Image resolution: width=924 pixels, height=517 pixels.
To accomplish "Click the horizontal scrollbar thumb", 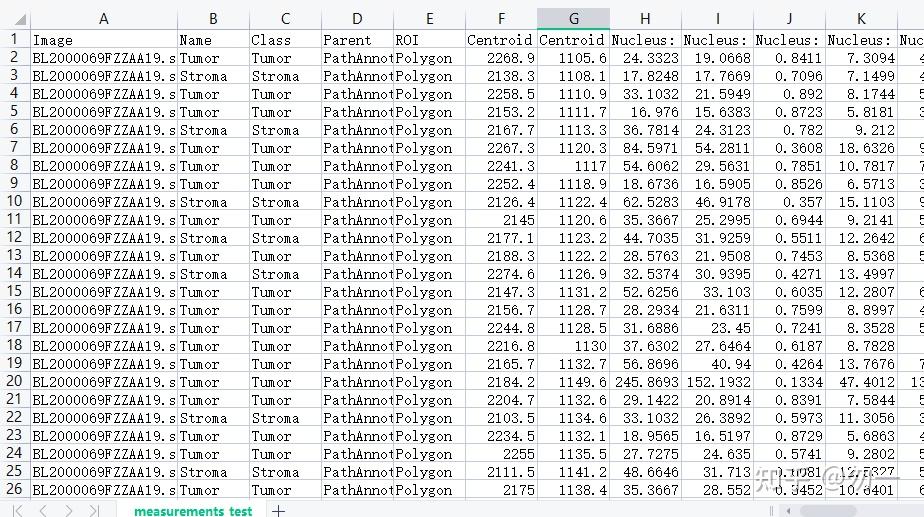I will (x=828, y=511).
